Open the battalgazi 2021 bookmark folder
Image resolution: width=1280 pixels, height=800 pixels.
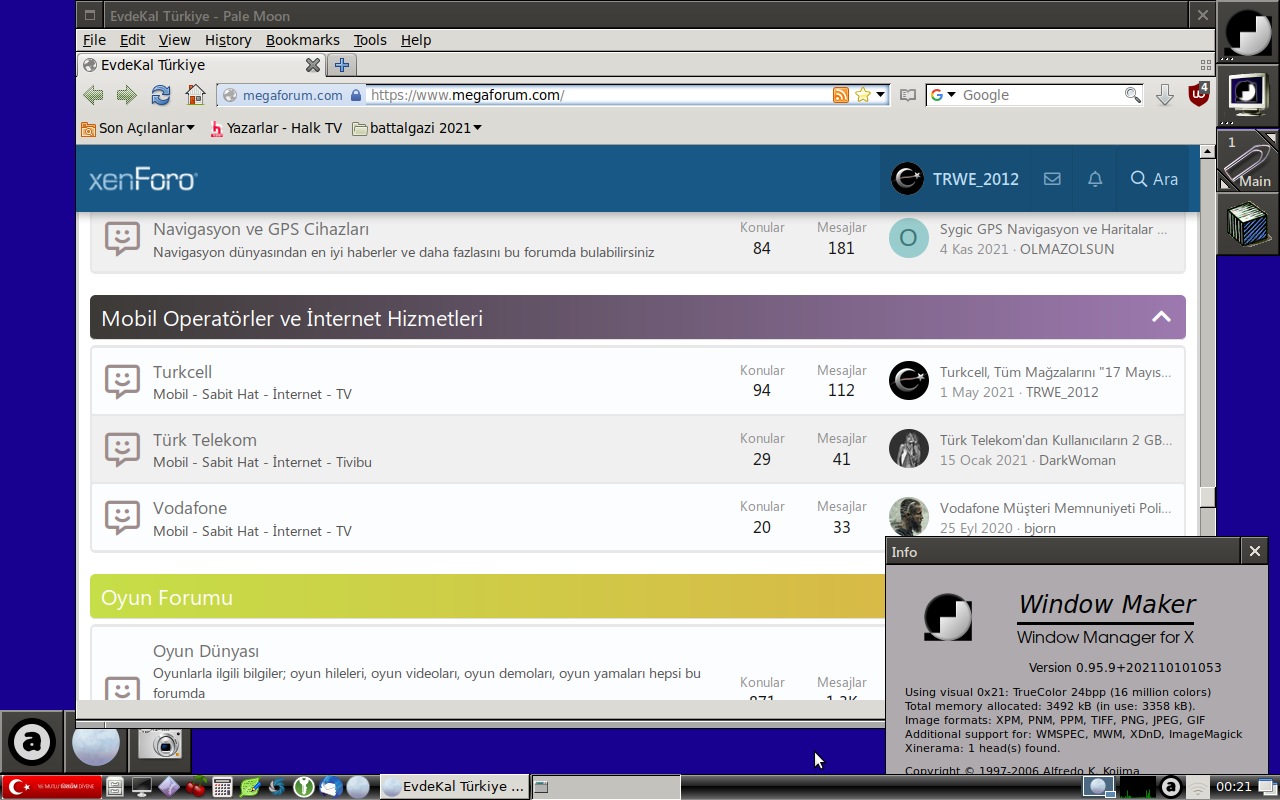tap(417, 128)
